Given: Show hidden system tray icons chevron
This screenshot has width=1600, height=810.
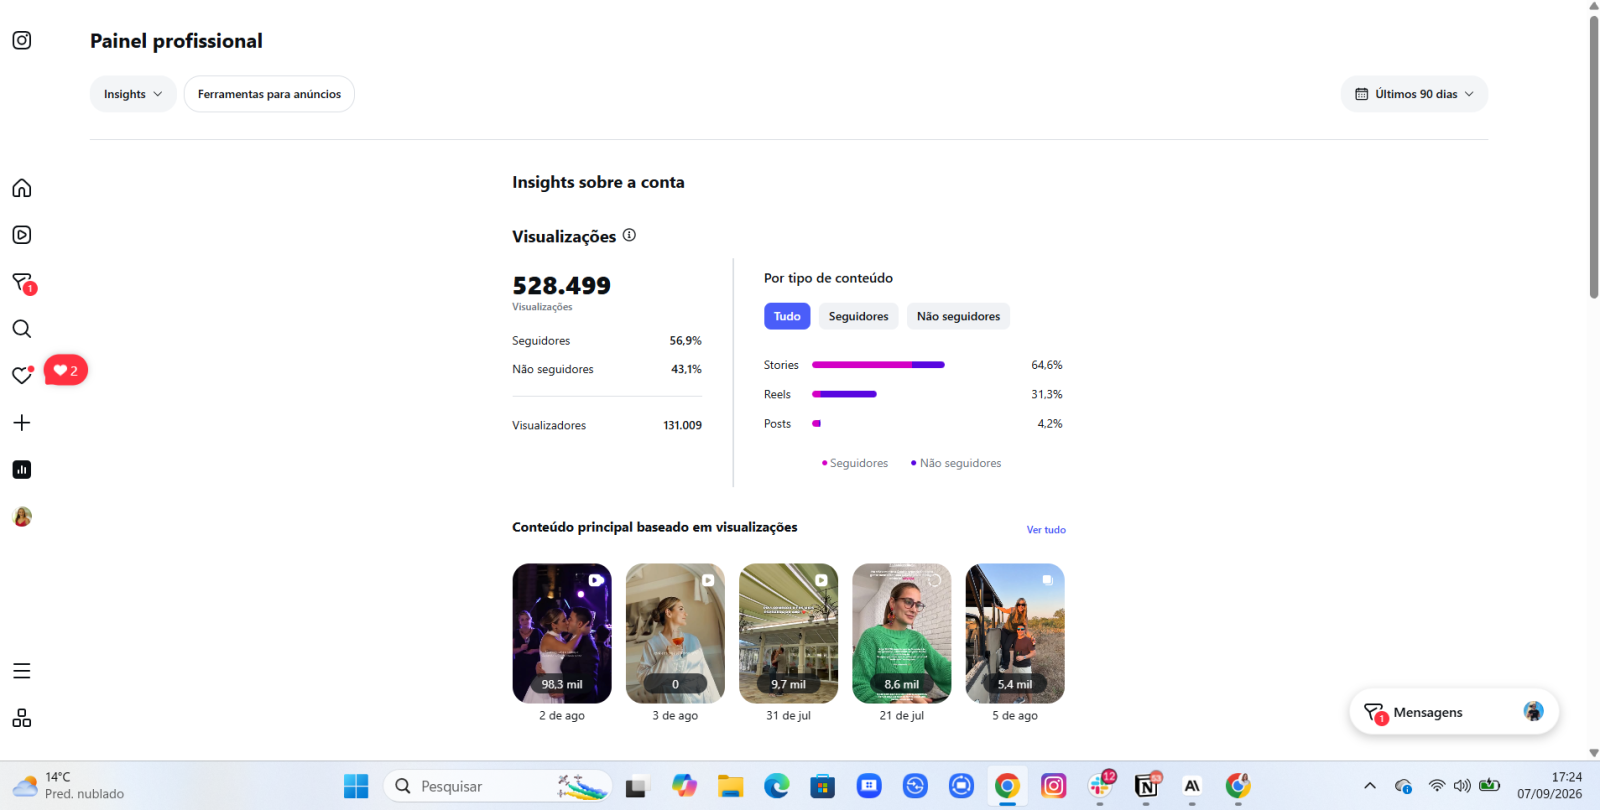Looking at the screenshot, I should tap(1370, 786).
